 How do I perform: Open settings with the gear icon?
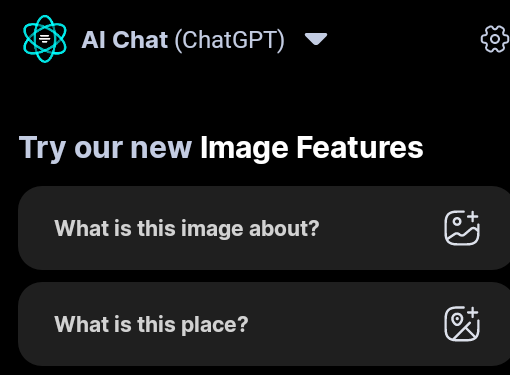(x=495, y=39)
